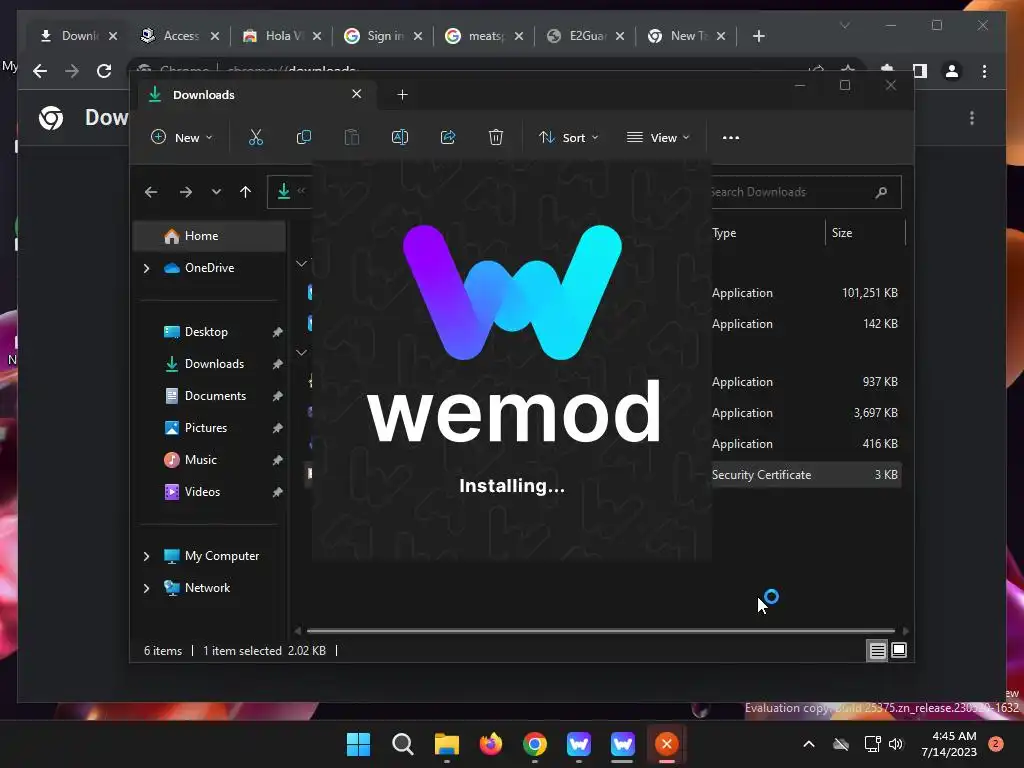Screen dimensions: 1024x768
Task: Launch Firefox from the taskbar
Action: [x=490, y=744]
